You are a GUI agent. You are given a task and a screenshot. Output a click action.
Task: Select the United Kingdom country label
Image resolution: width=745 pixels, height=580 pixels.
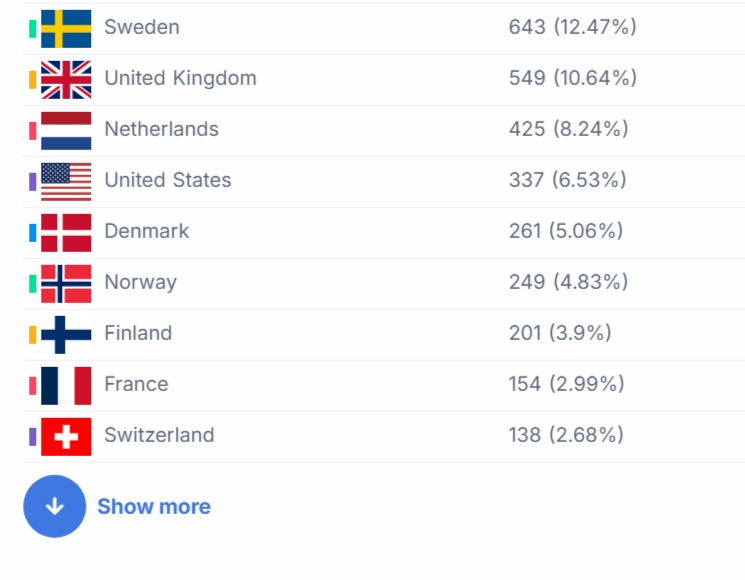pos(180,78)
